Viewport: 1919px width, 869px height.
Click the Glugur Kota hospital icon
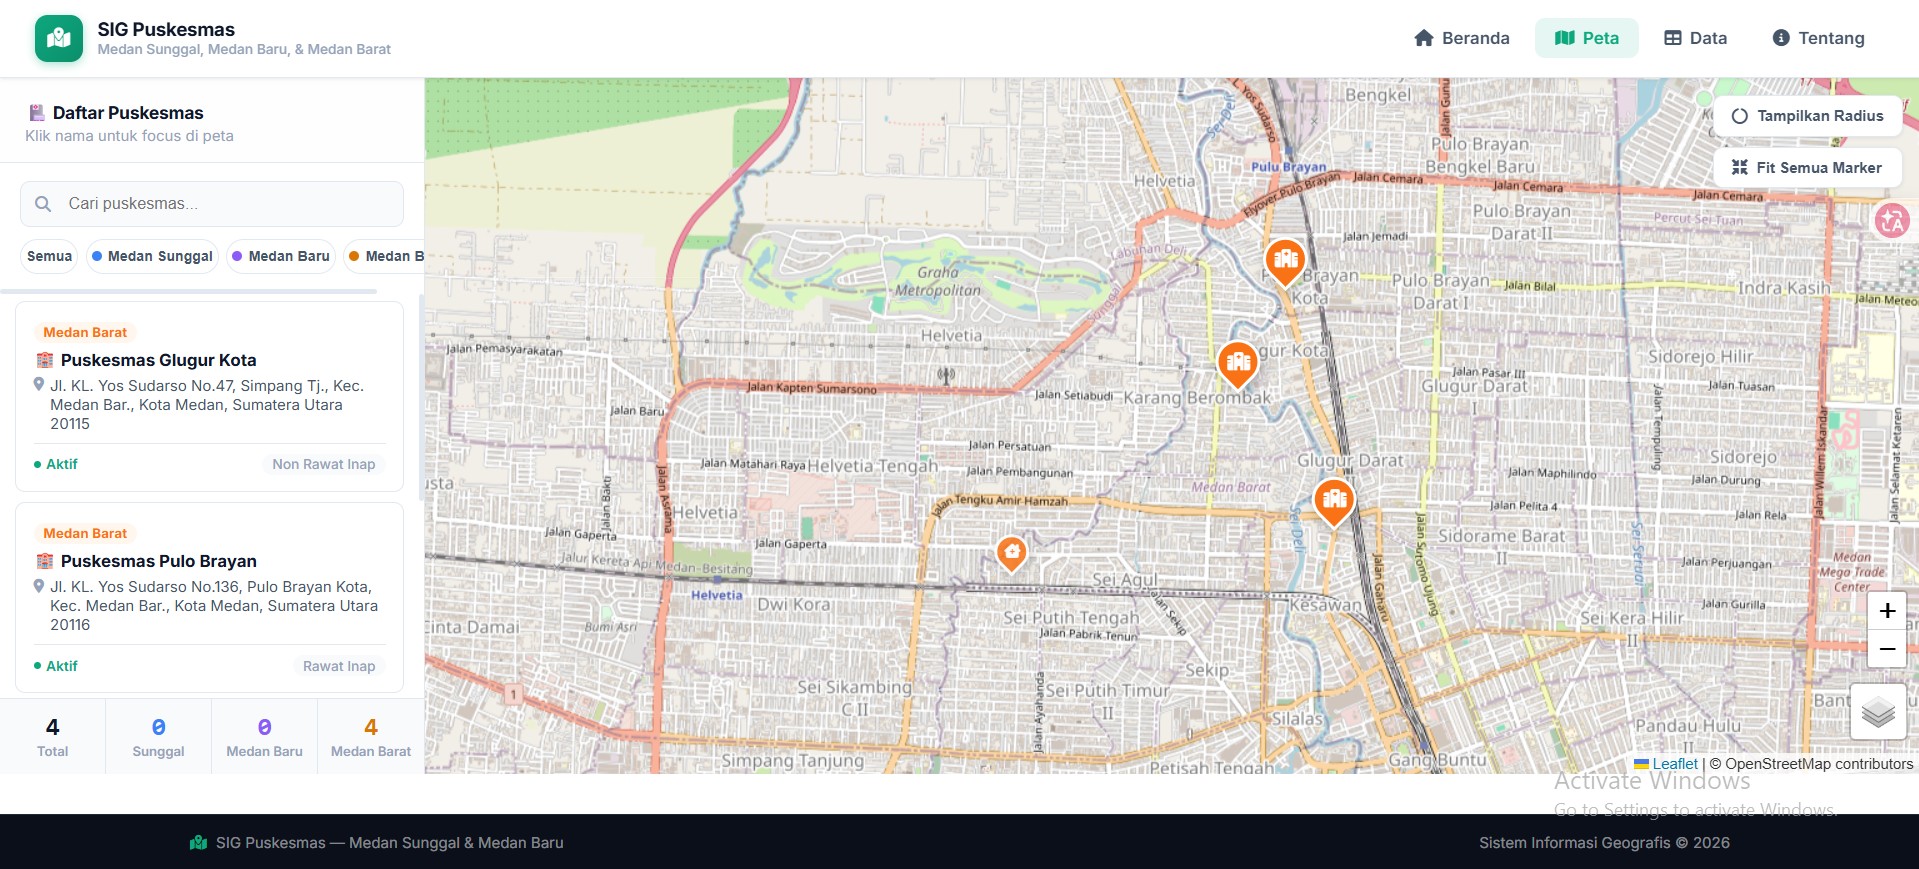point(45,360)
